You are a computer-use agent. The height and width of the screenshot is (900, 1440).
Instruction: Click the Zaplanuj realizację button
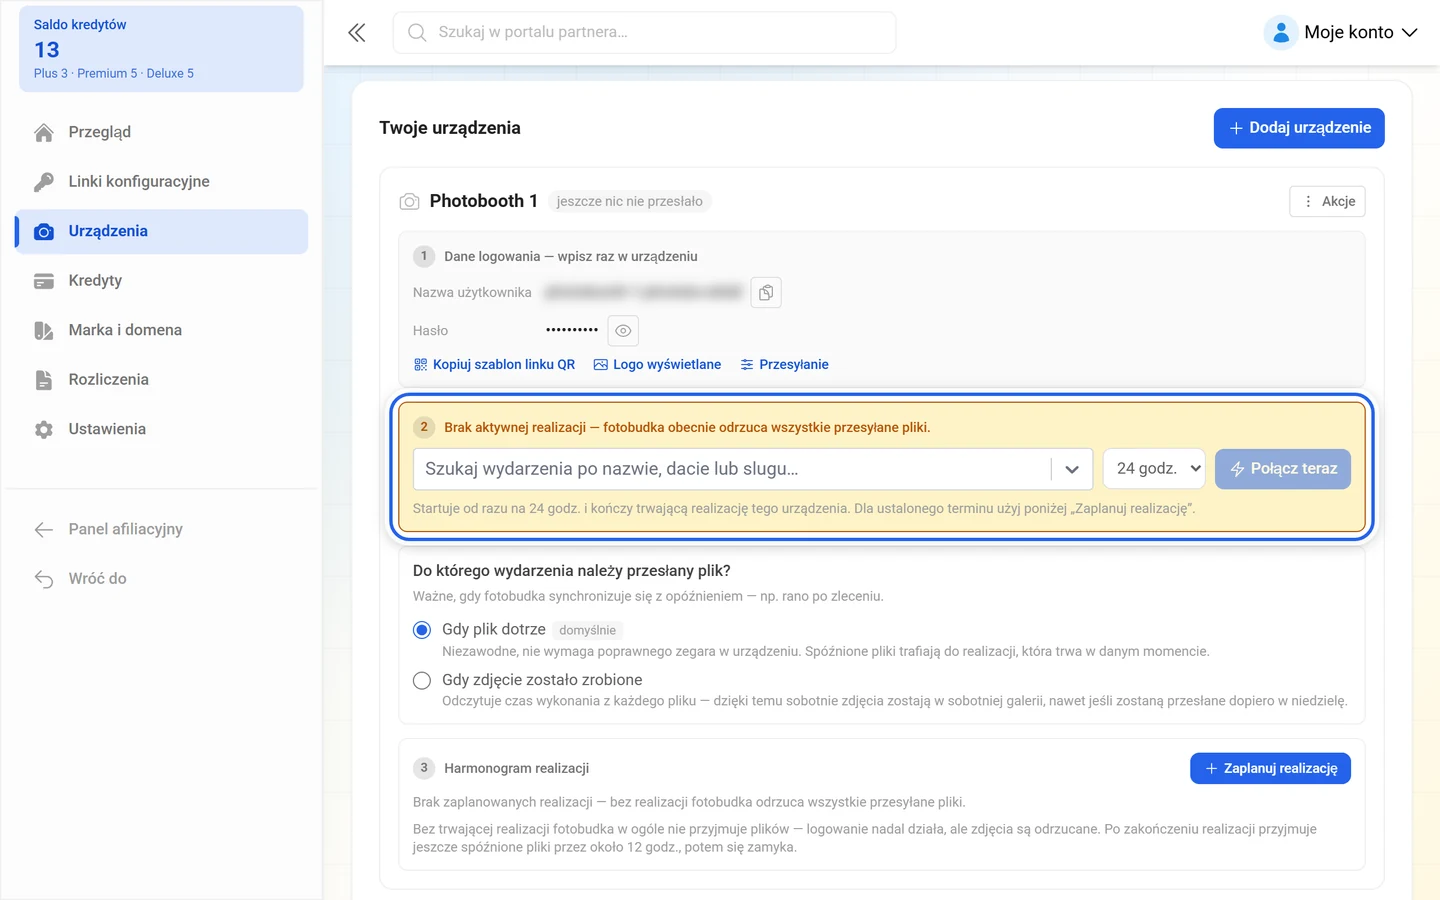pyautogui.click(x=1270, y=769)
